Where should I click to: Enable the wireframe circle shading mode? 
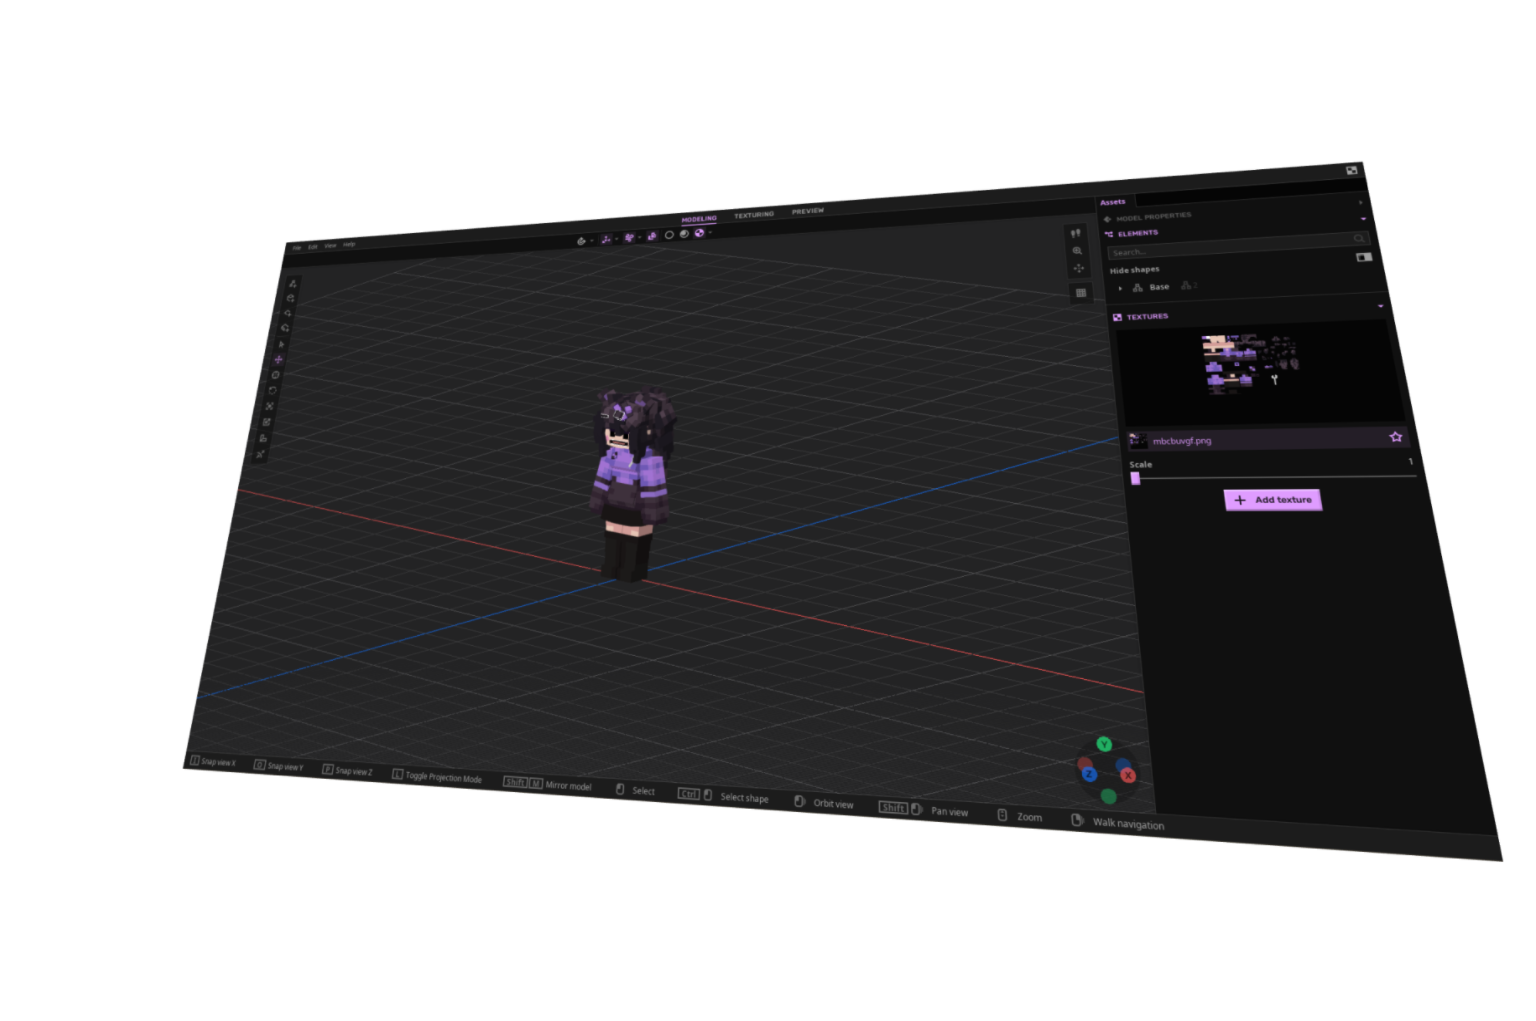[669, 235]
